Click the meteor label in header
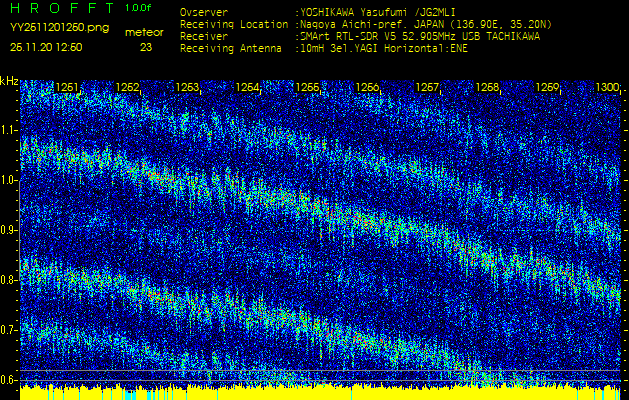 tap(143, 32)
